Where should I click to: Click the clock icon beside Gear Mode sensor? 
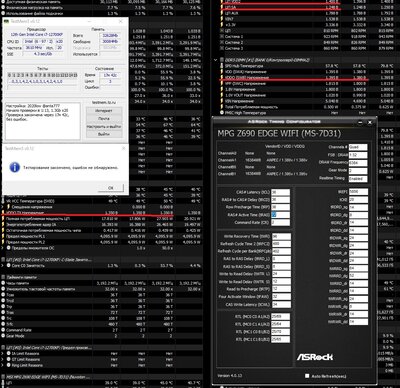(3, 336)
